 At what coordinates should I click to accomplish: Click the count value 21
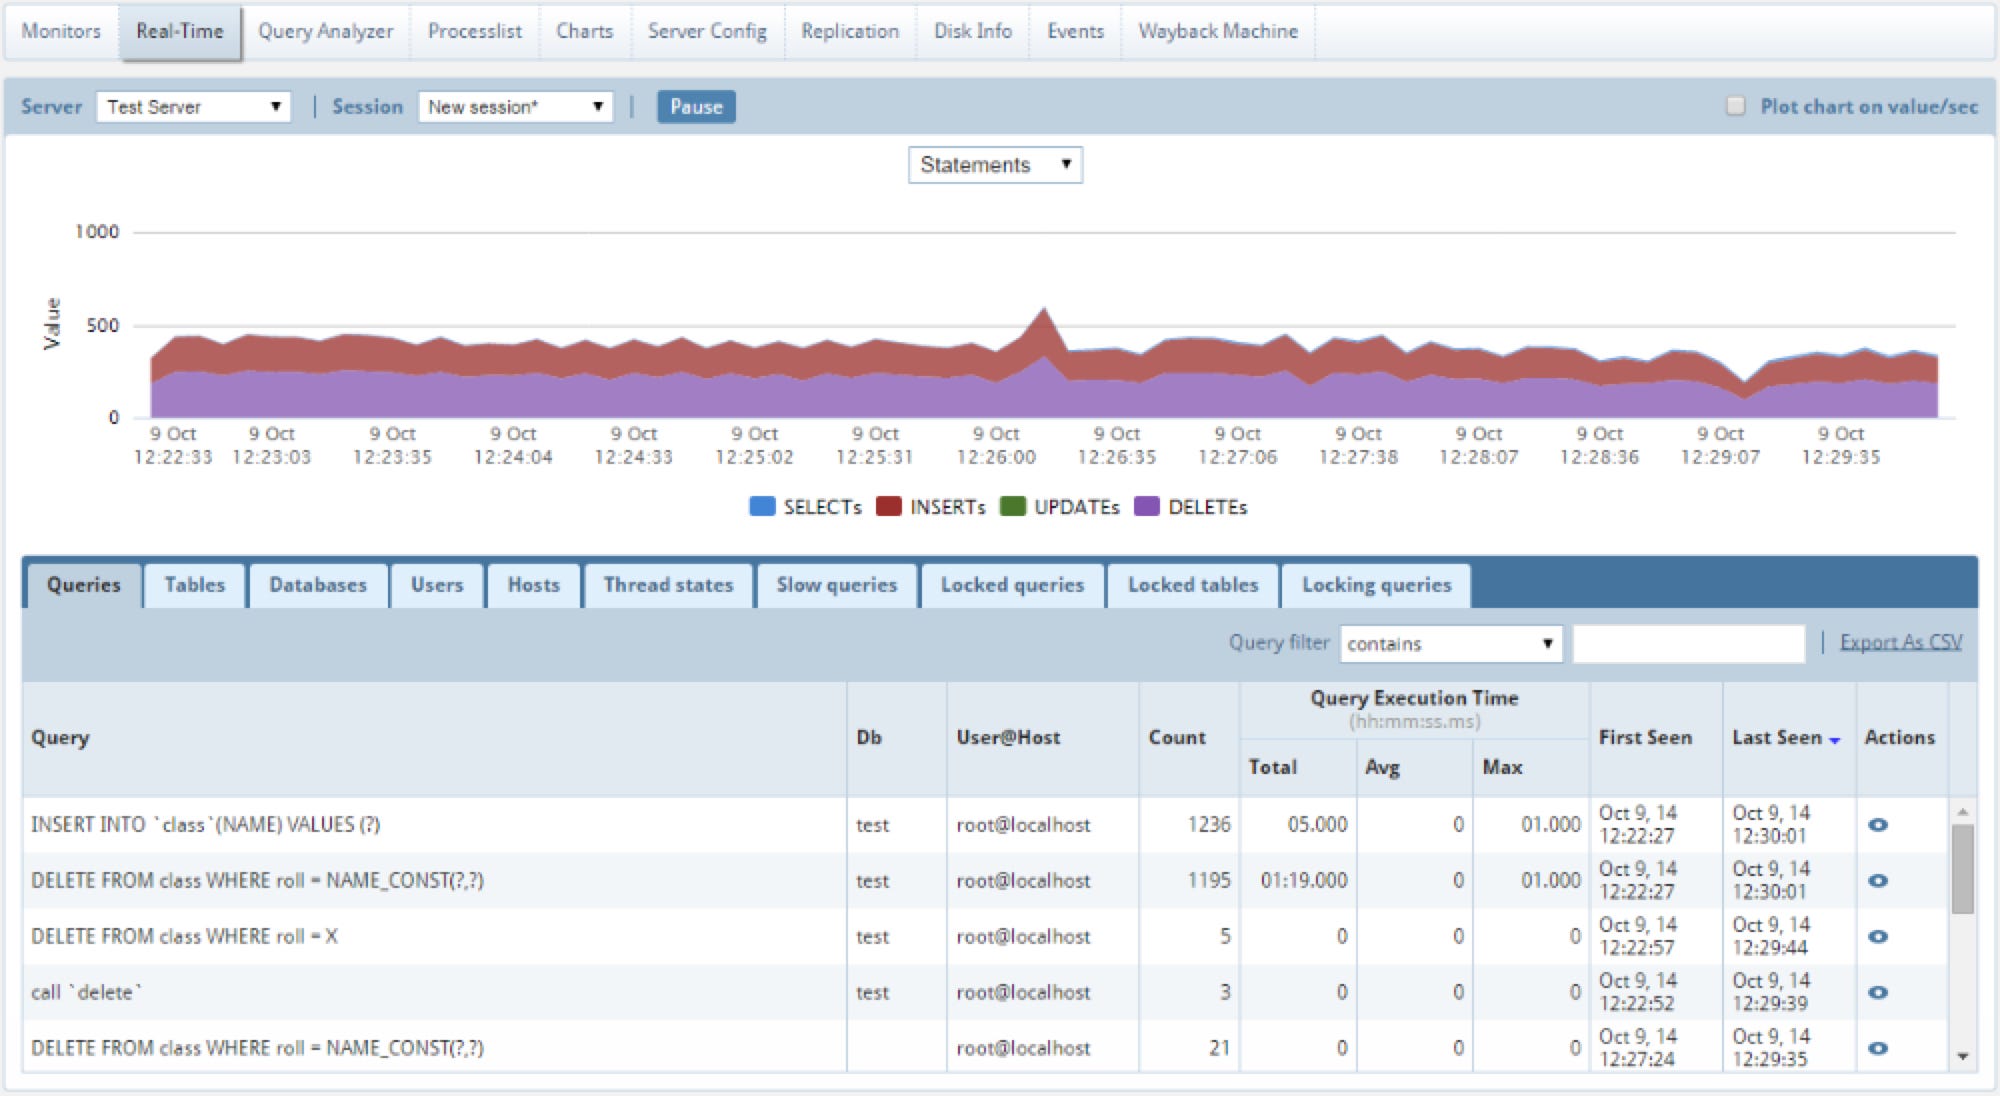(x=1219, y=1049)
